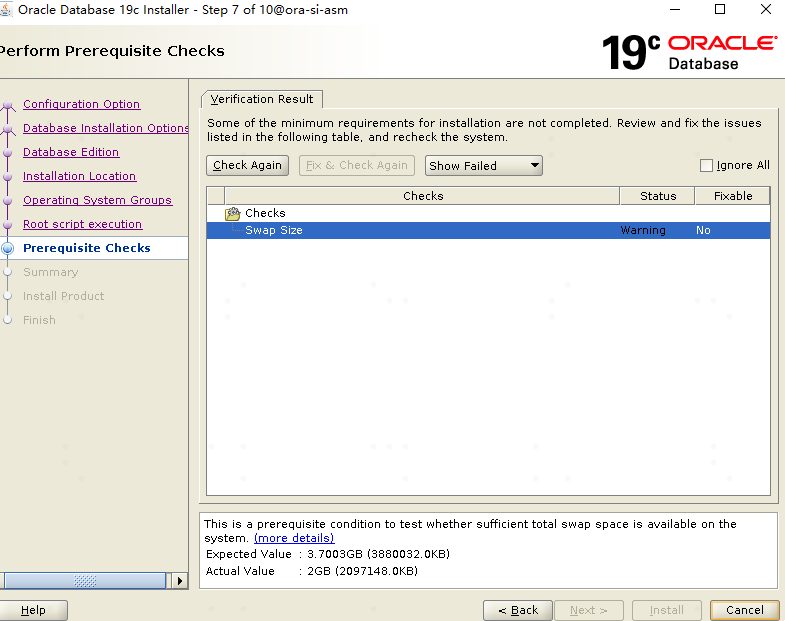Select the Swap Size row
Image resolution: width=785 pixels, height=621 pixels.
(488, 230)
